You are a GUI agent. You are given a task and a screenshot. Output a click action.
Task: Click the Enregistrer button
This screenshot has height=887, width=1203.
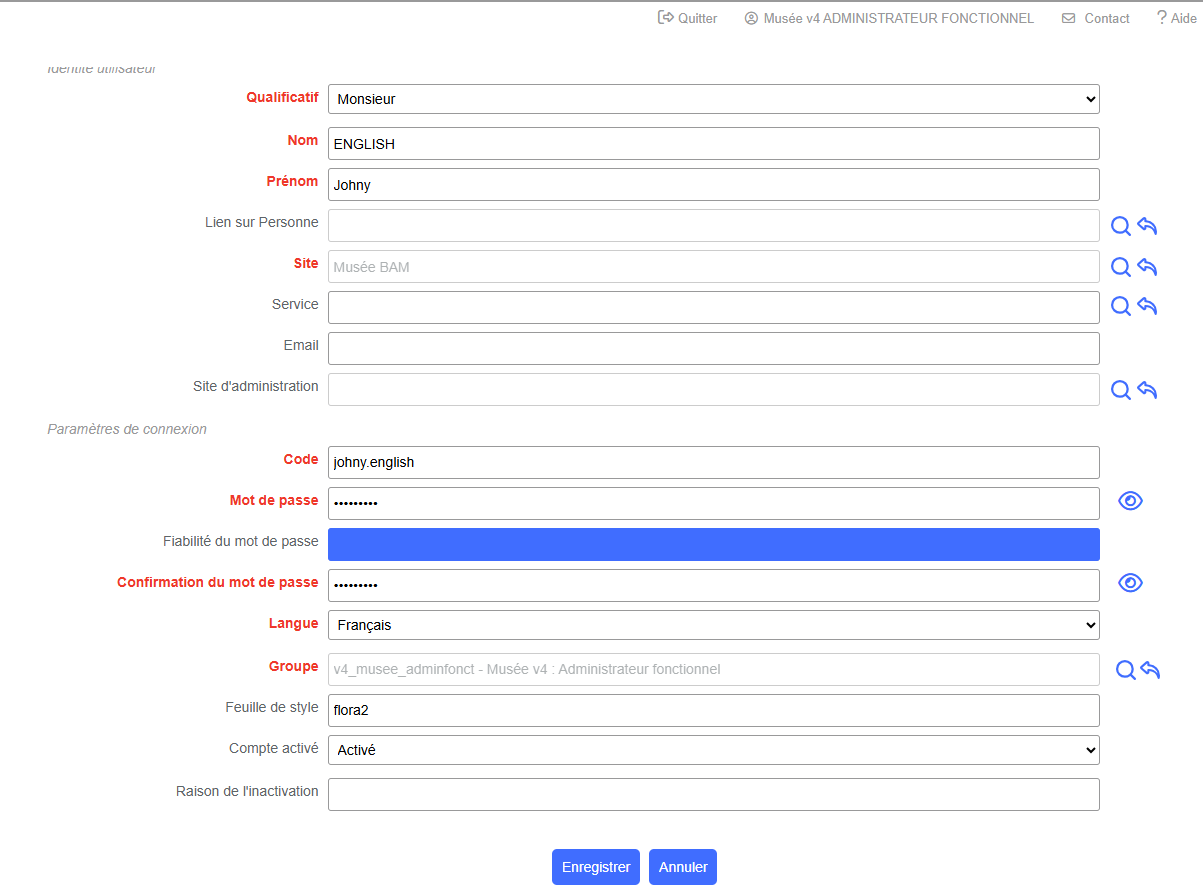coord(595,867)
